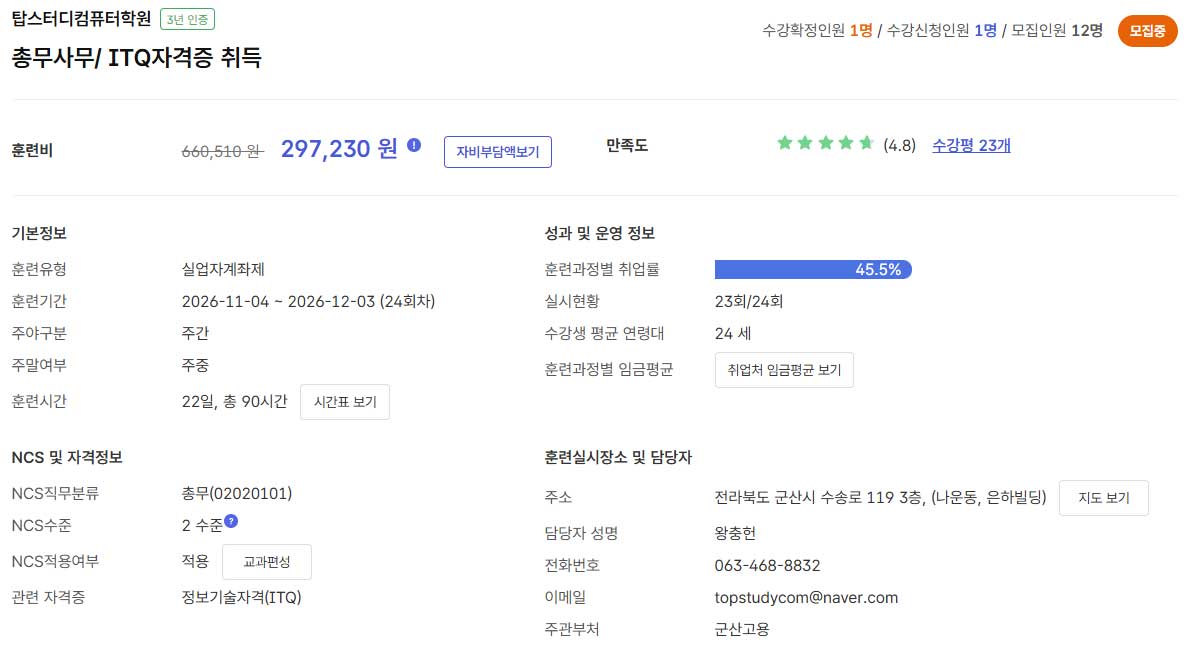Click the 군산고용 department value
This screenshot has width=1186, height=656.
tap(742, 630)
